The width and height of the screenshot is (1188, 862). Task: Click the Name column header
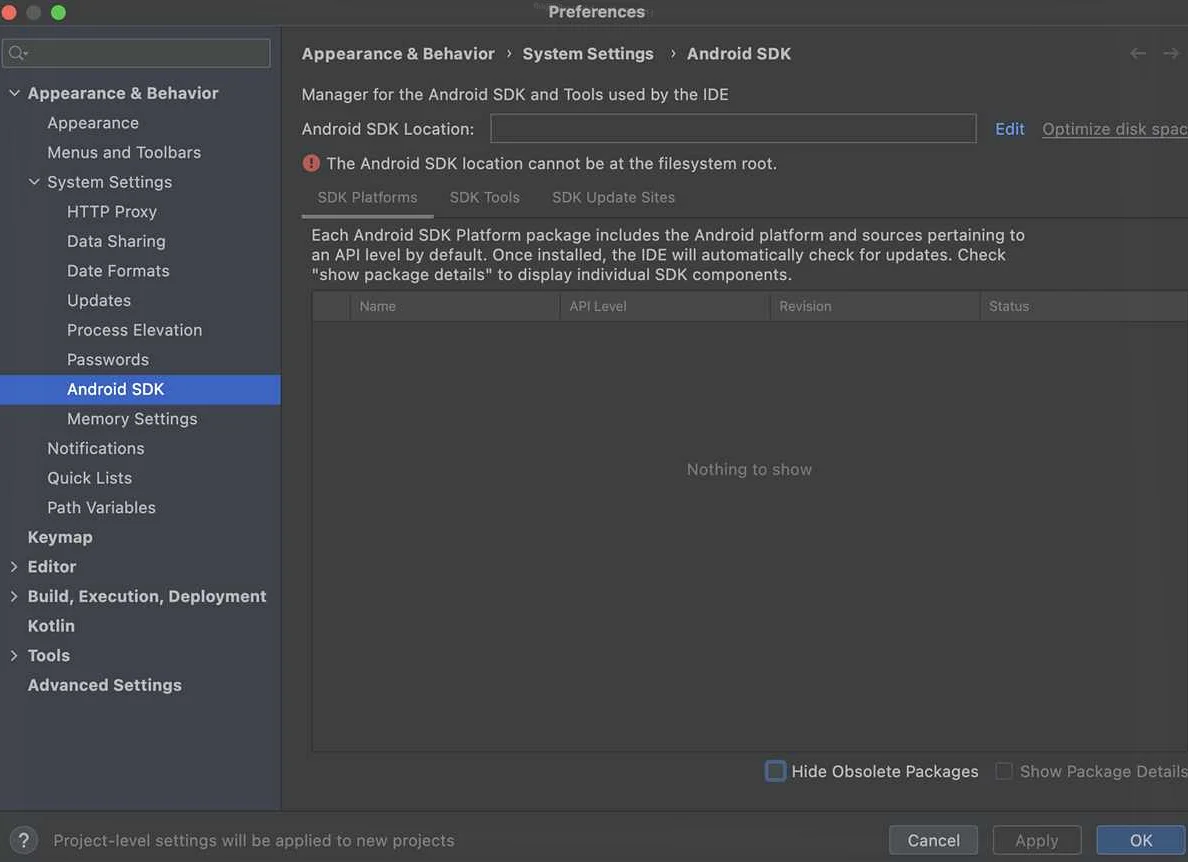pyautogui.click(x=455, y=306)
